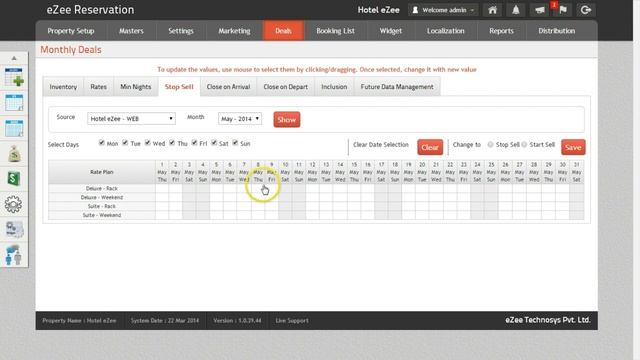Uncheck the Thu day checkbox
Screen dimensions: 640x360
172,142
